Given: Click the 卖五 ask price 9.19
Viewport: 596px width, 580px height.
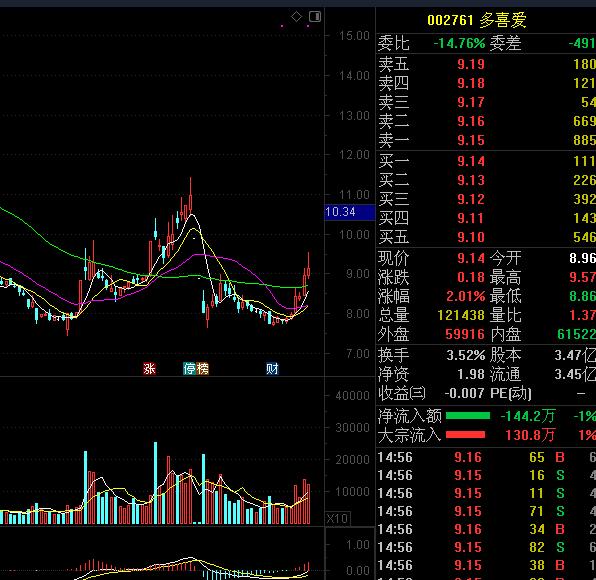Looking at the screenshot, I should pos(471,64).
